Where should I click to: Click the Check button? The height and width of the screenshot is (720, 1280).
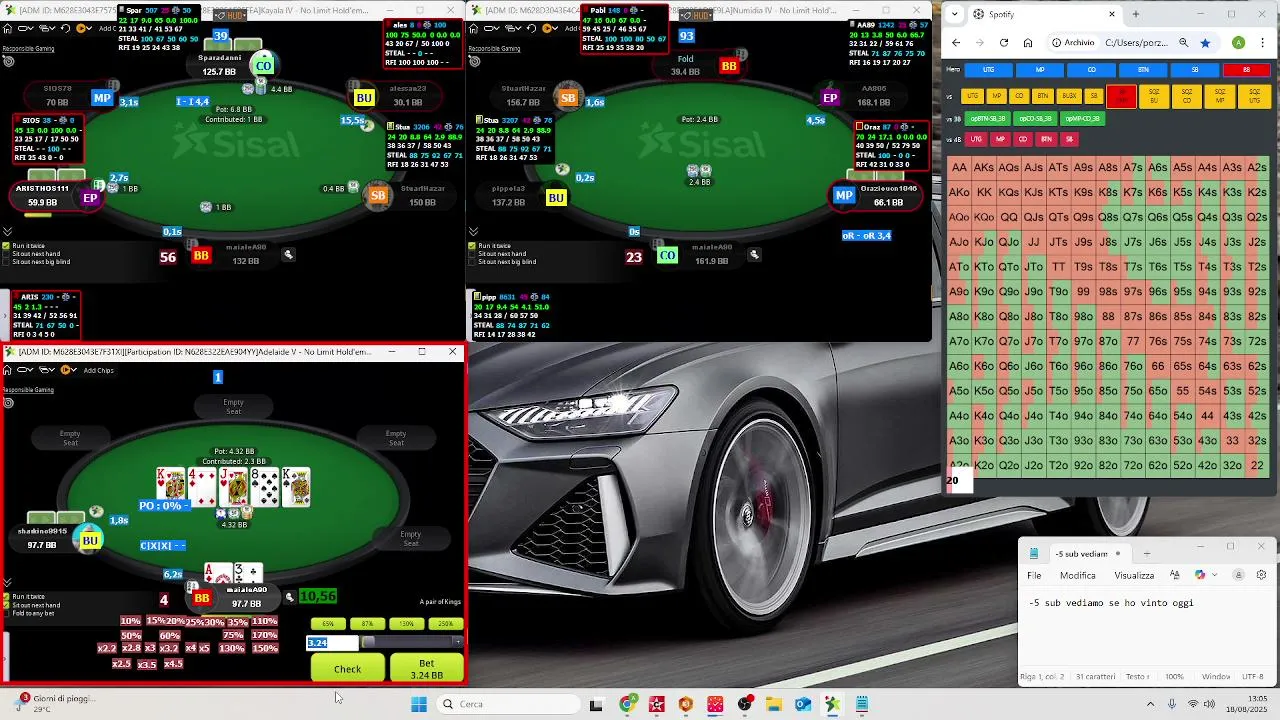pos(347,669)
